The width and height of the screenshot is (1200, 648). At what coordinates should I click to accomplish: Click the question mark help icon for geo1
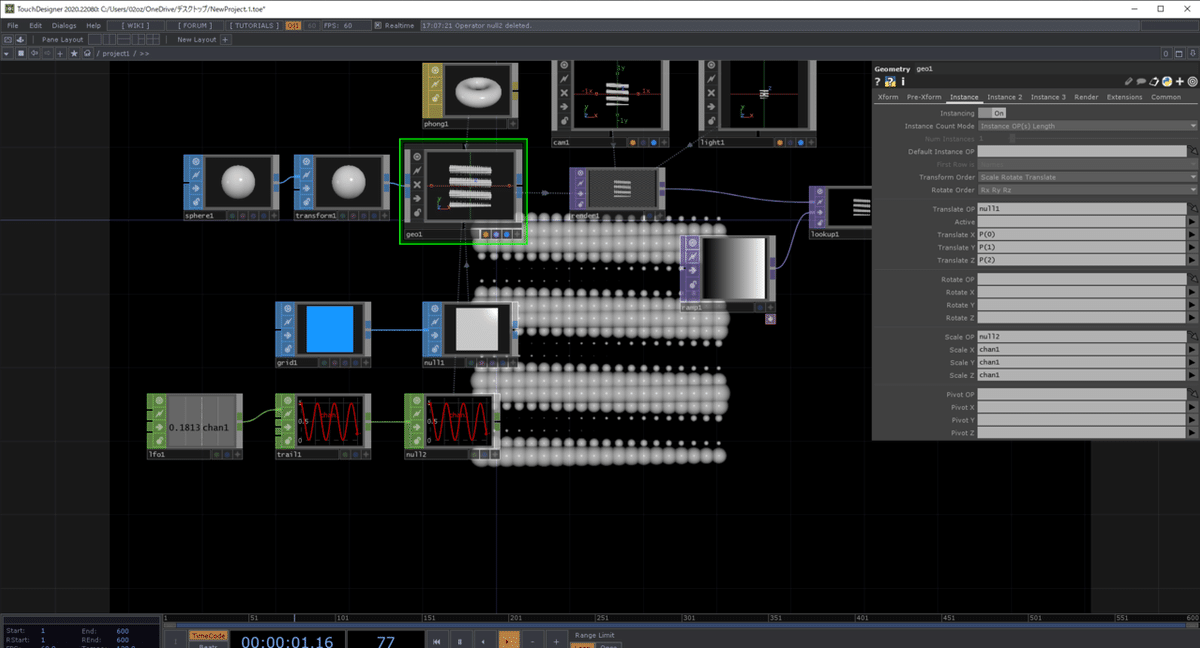coord(877,81)
